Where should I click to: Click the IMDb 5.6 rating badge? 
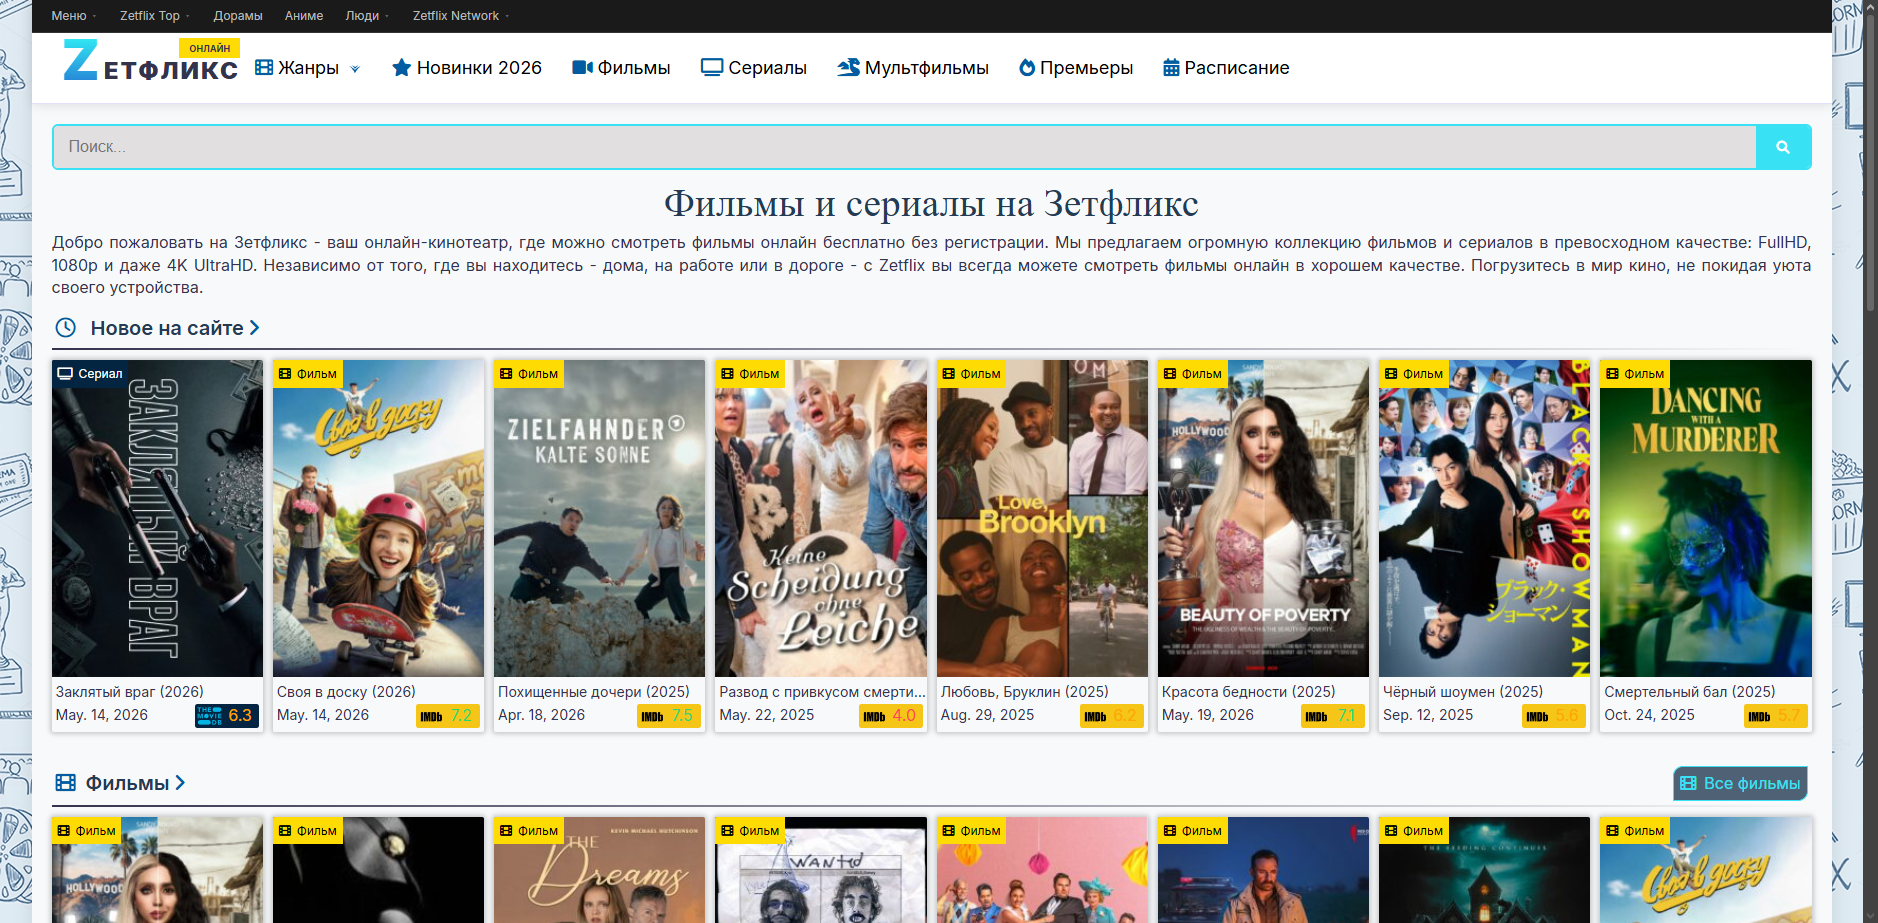(x=1554, y=716)
